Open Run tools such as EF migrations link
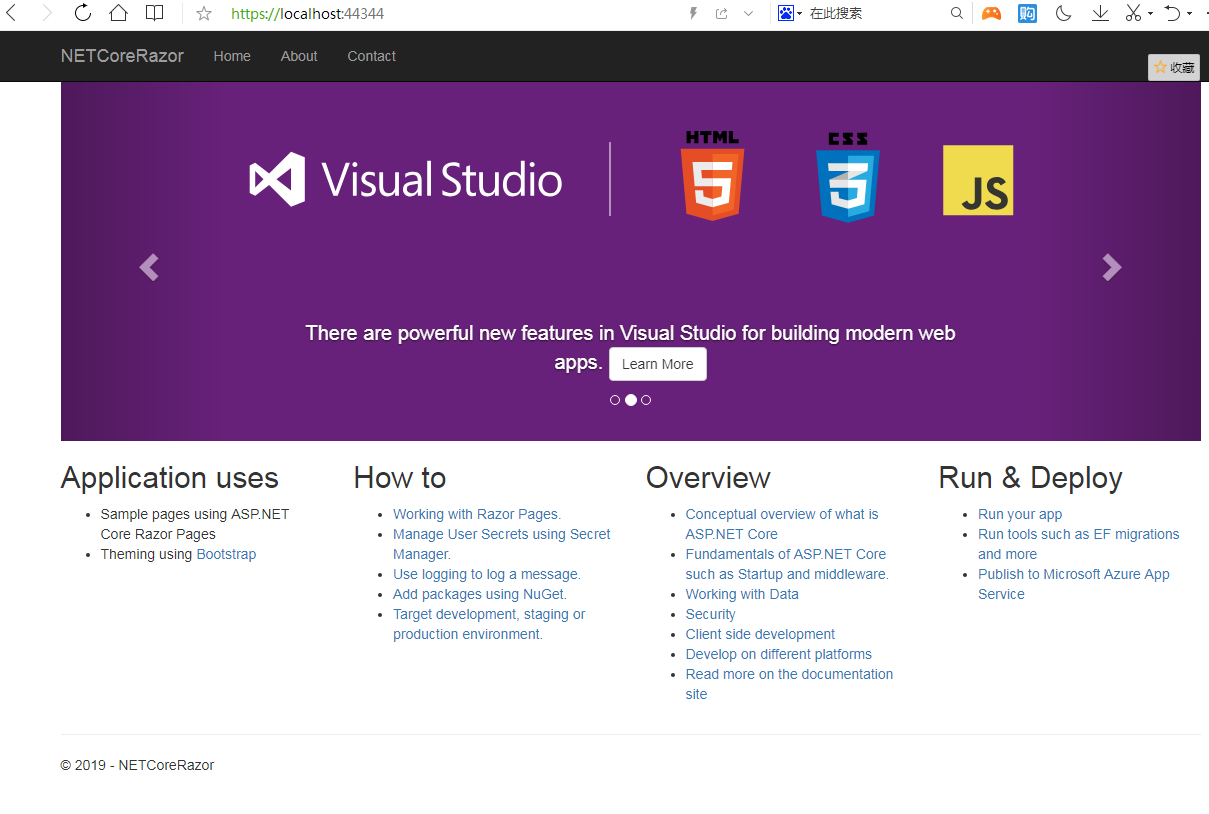Viewport: 1209px width, 814px height. [1079, 544]
